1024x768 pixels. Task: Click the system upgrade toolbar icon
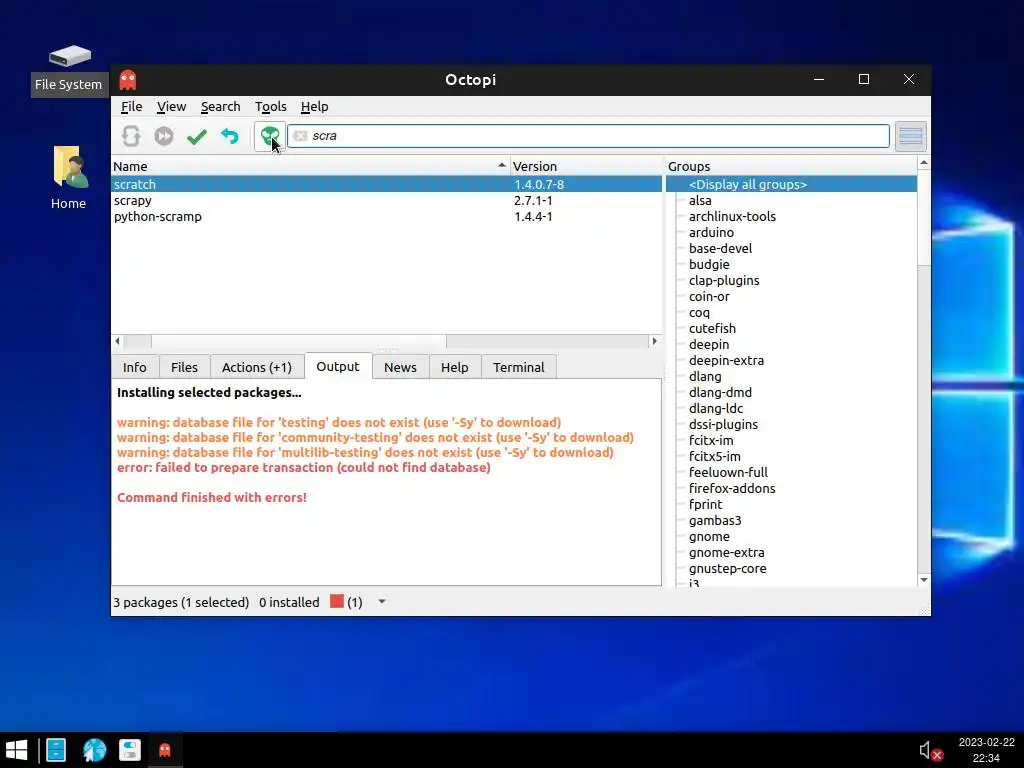164,136
